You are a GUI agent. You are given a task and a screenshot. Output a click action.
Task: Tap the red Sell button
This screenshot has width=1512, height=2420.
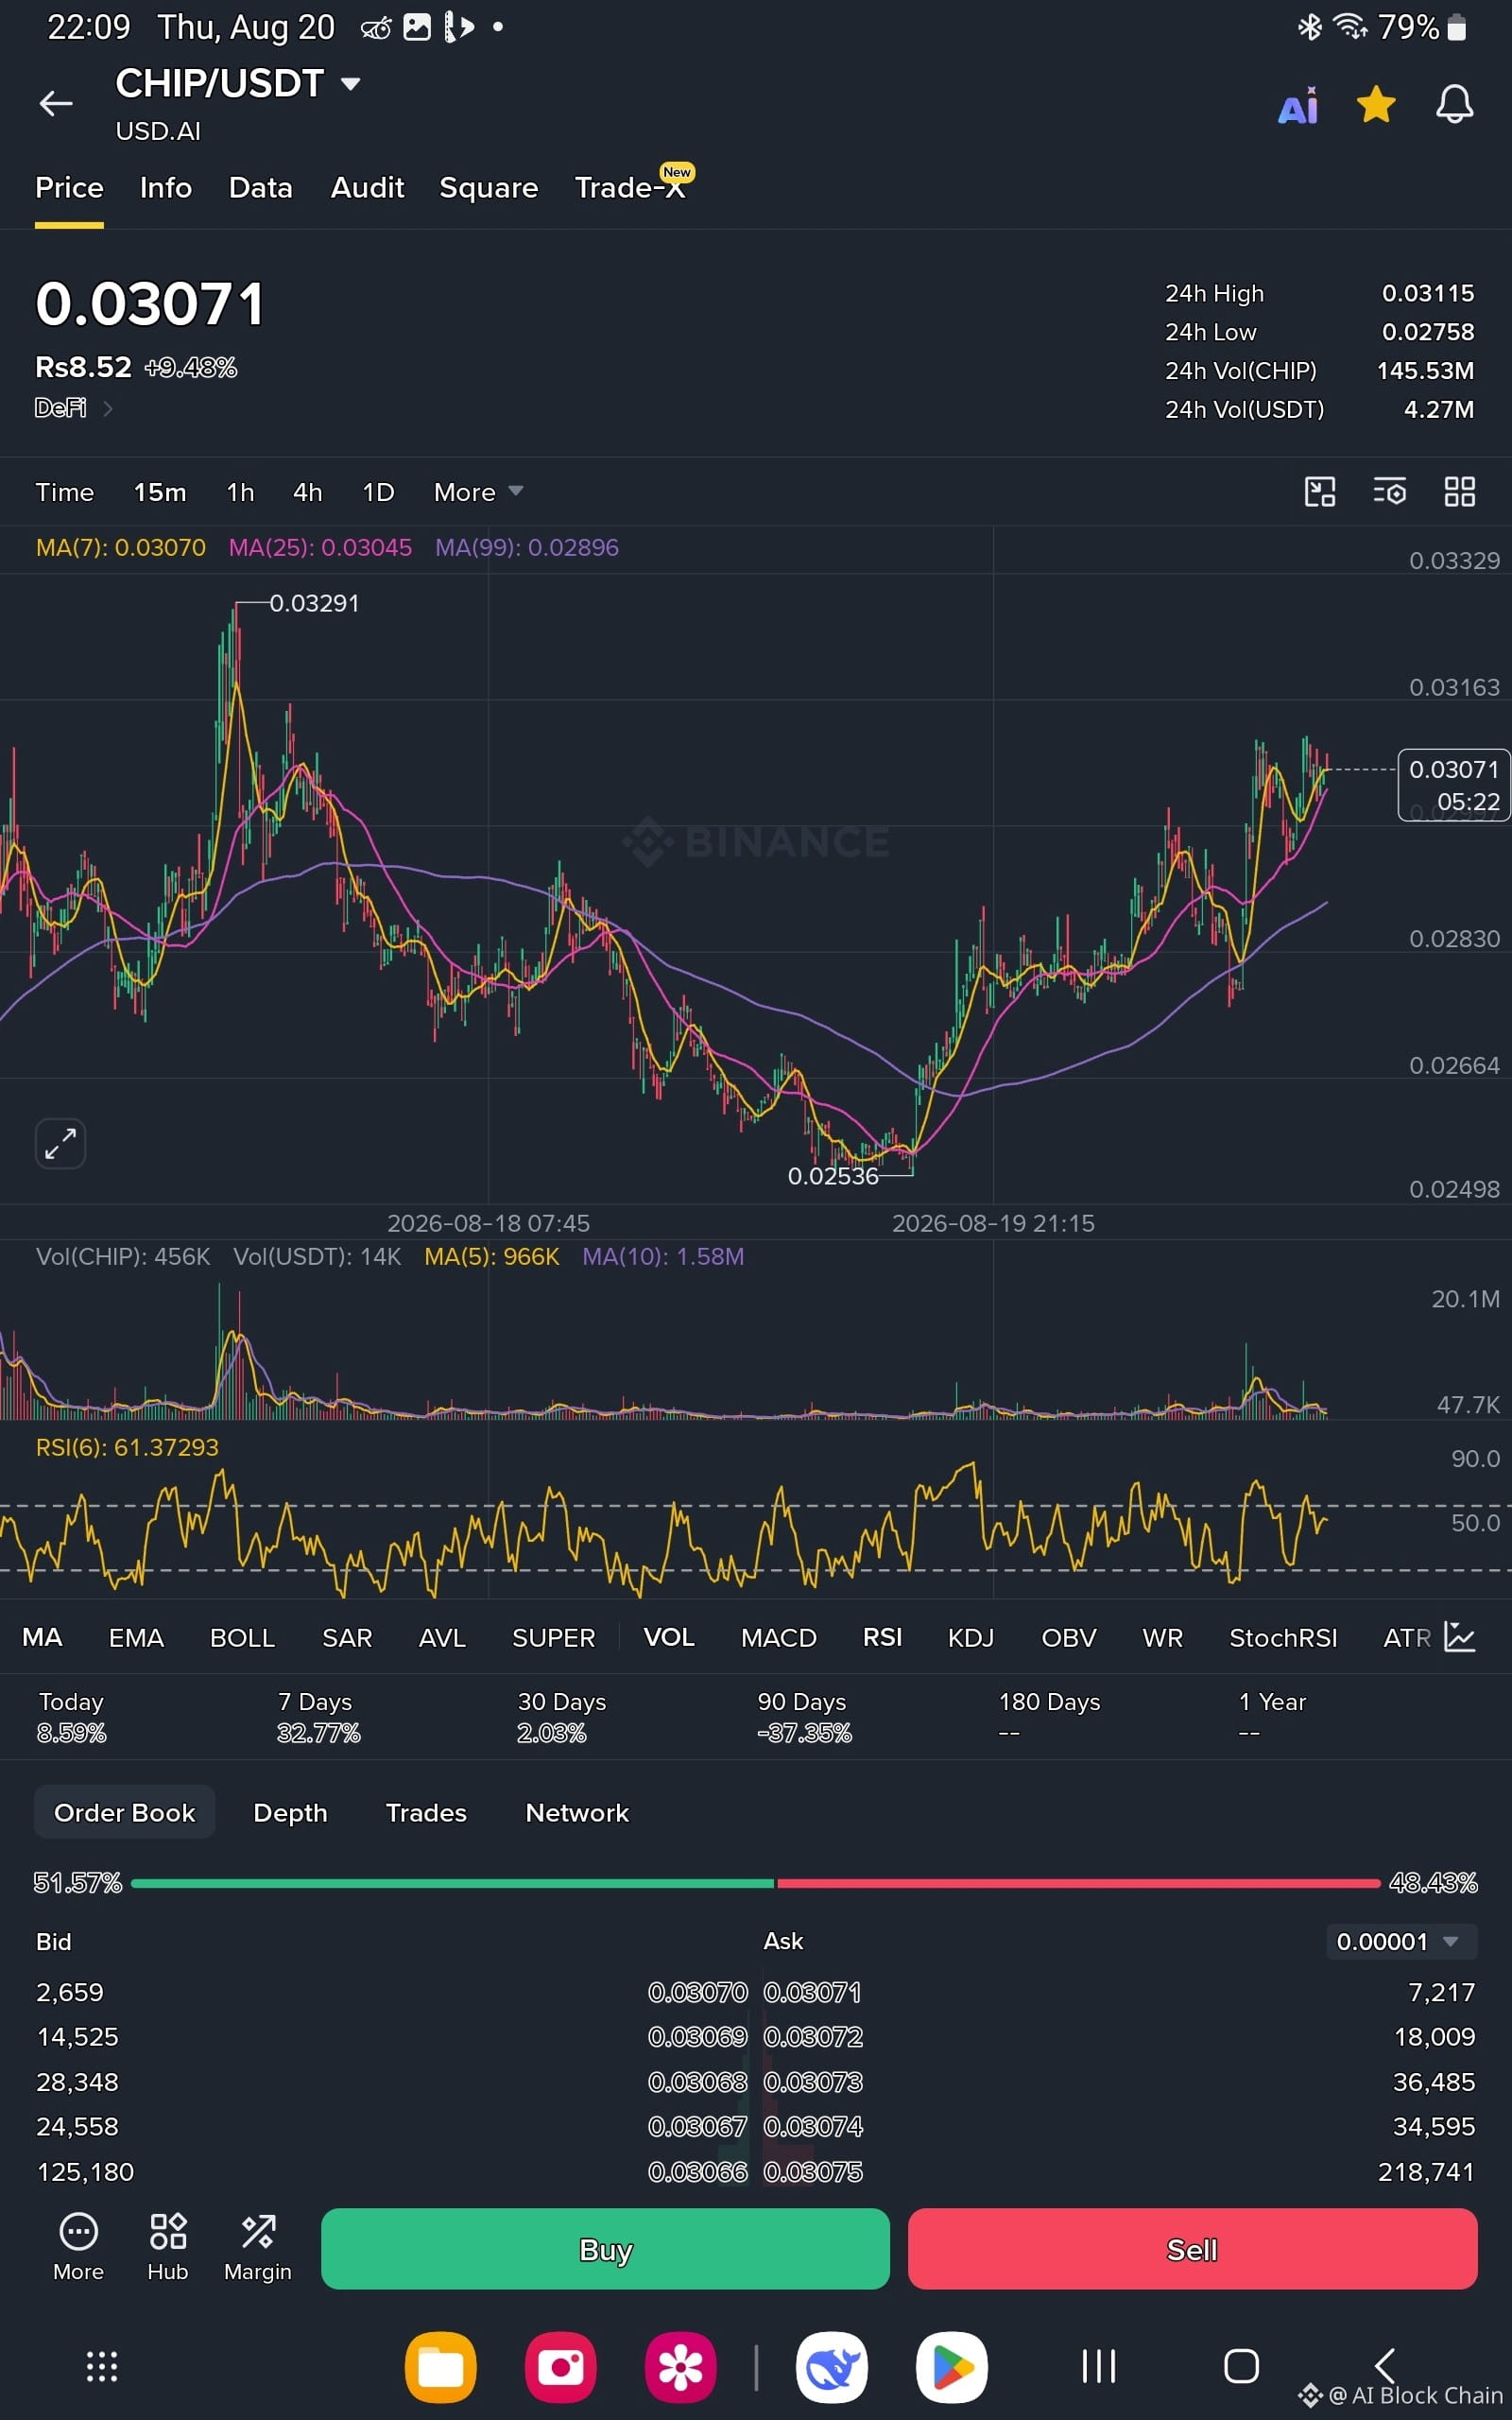(1192, 2249)
